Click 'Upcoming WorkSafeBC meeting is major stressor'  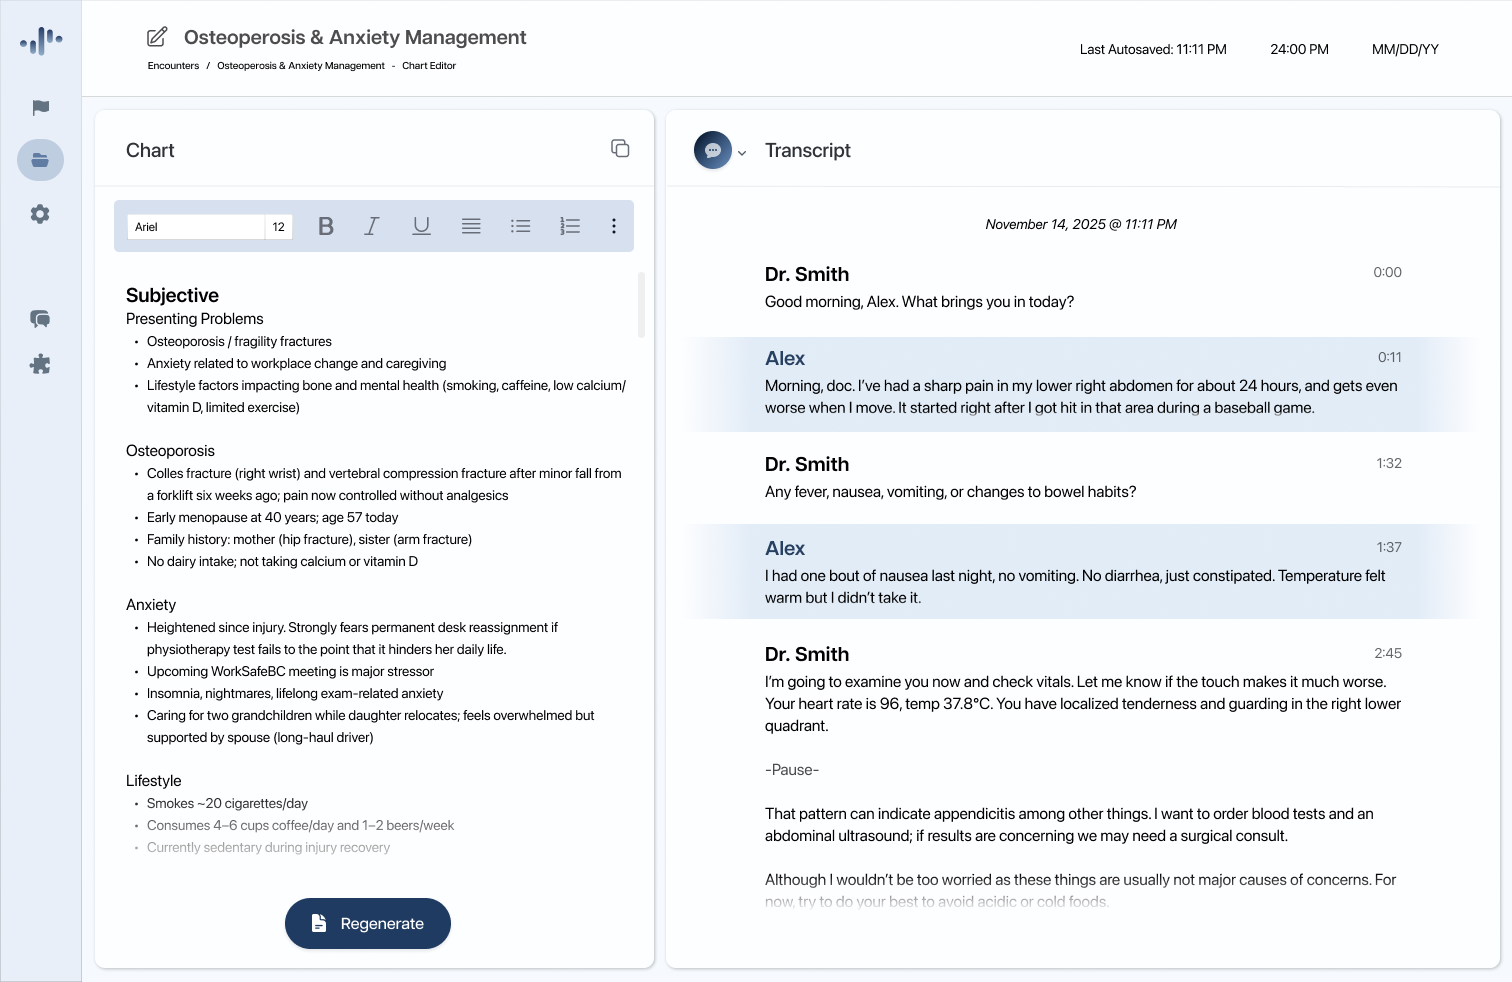click(290, 671)
